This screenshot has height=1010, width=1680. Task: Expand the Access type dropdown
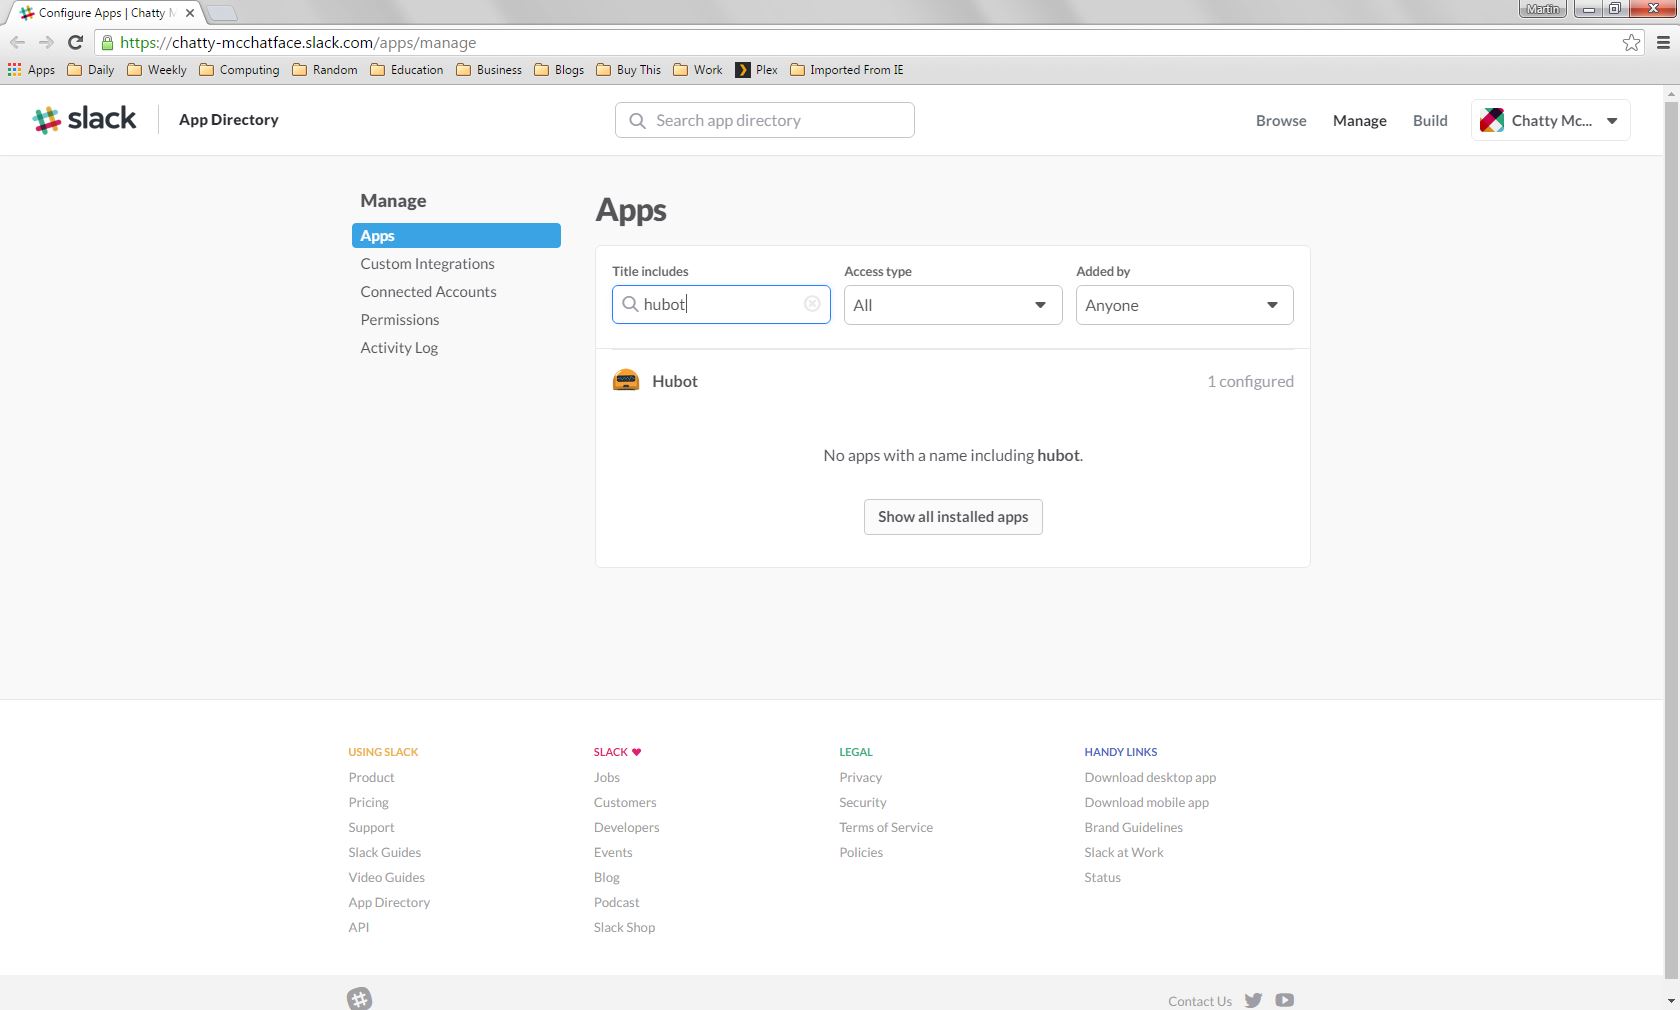[952, 305]
